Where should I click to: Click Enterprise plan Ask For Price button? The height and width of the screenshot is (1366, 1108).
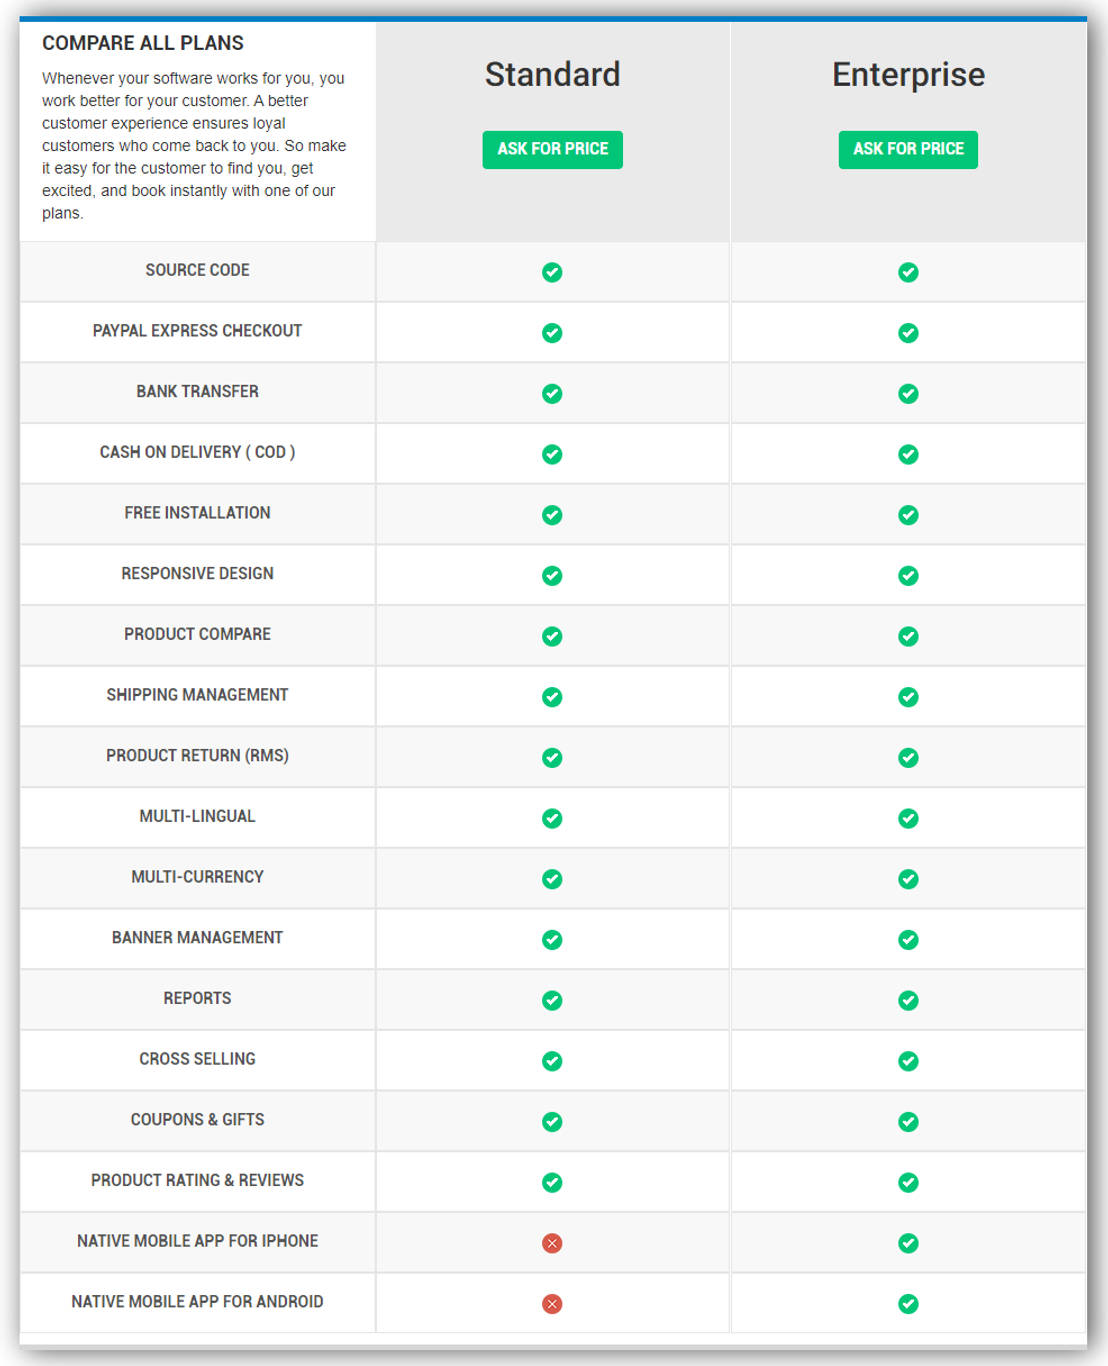point(908,150)
